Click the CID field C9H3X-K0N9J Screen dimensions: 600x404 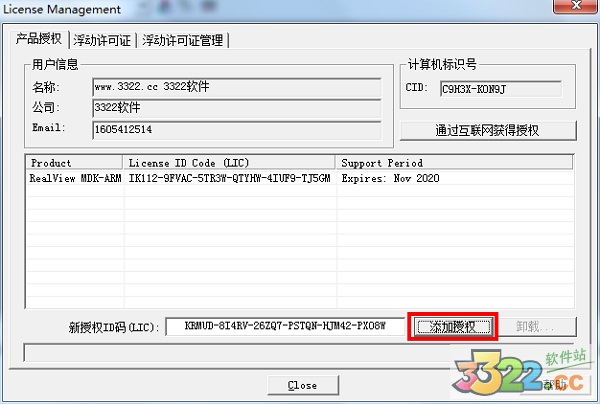[x=501, y=89]
